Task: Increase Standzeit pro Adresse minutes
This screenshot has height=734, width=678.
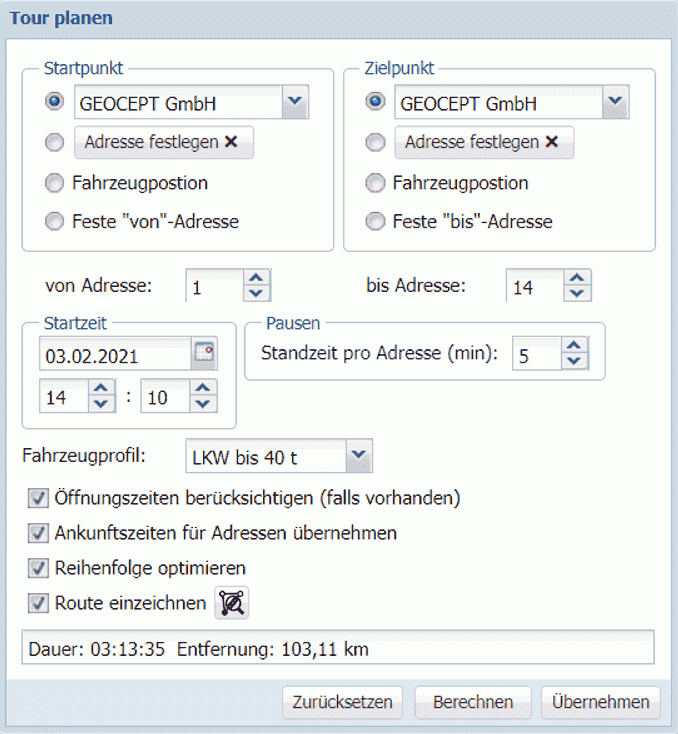Action: 574,347
